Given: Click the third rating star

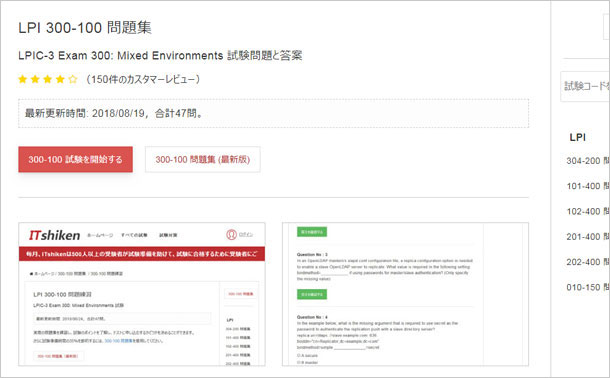Looking at the screenshot, I should (47, 79).
